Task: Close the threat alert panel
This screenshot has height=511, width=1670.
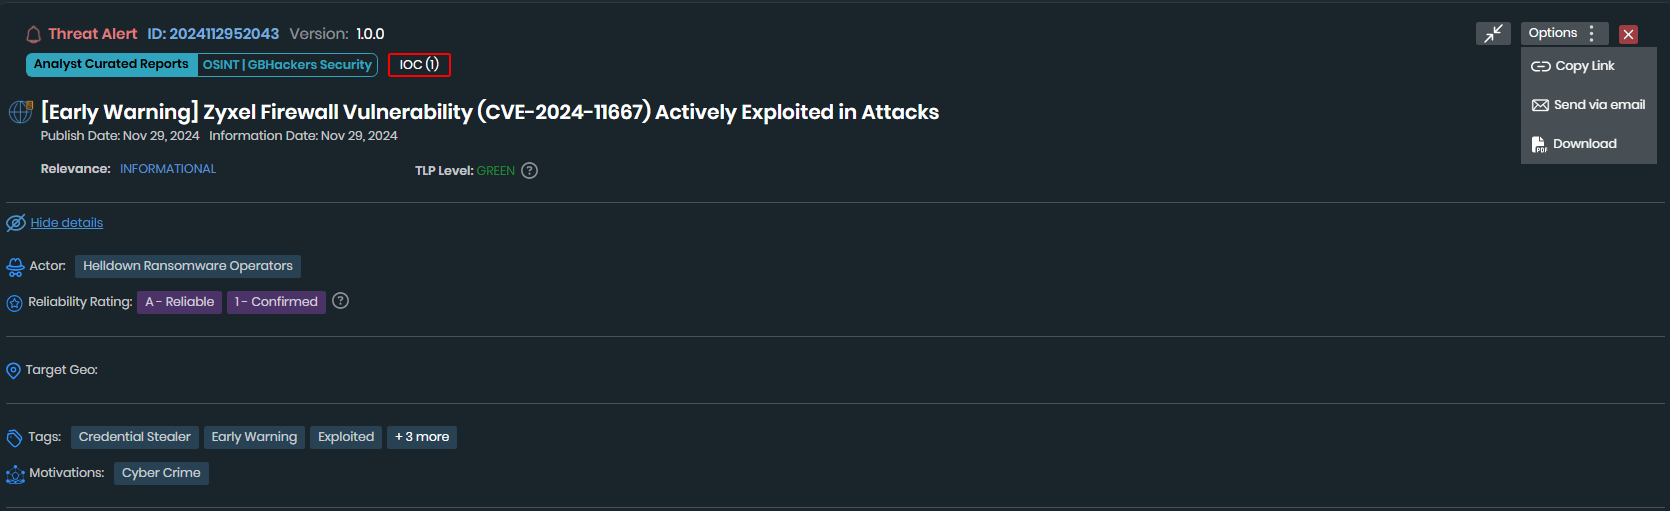Action: pos(1628,34)
